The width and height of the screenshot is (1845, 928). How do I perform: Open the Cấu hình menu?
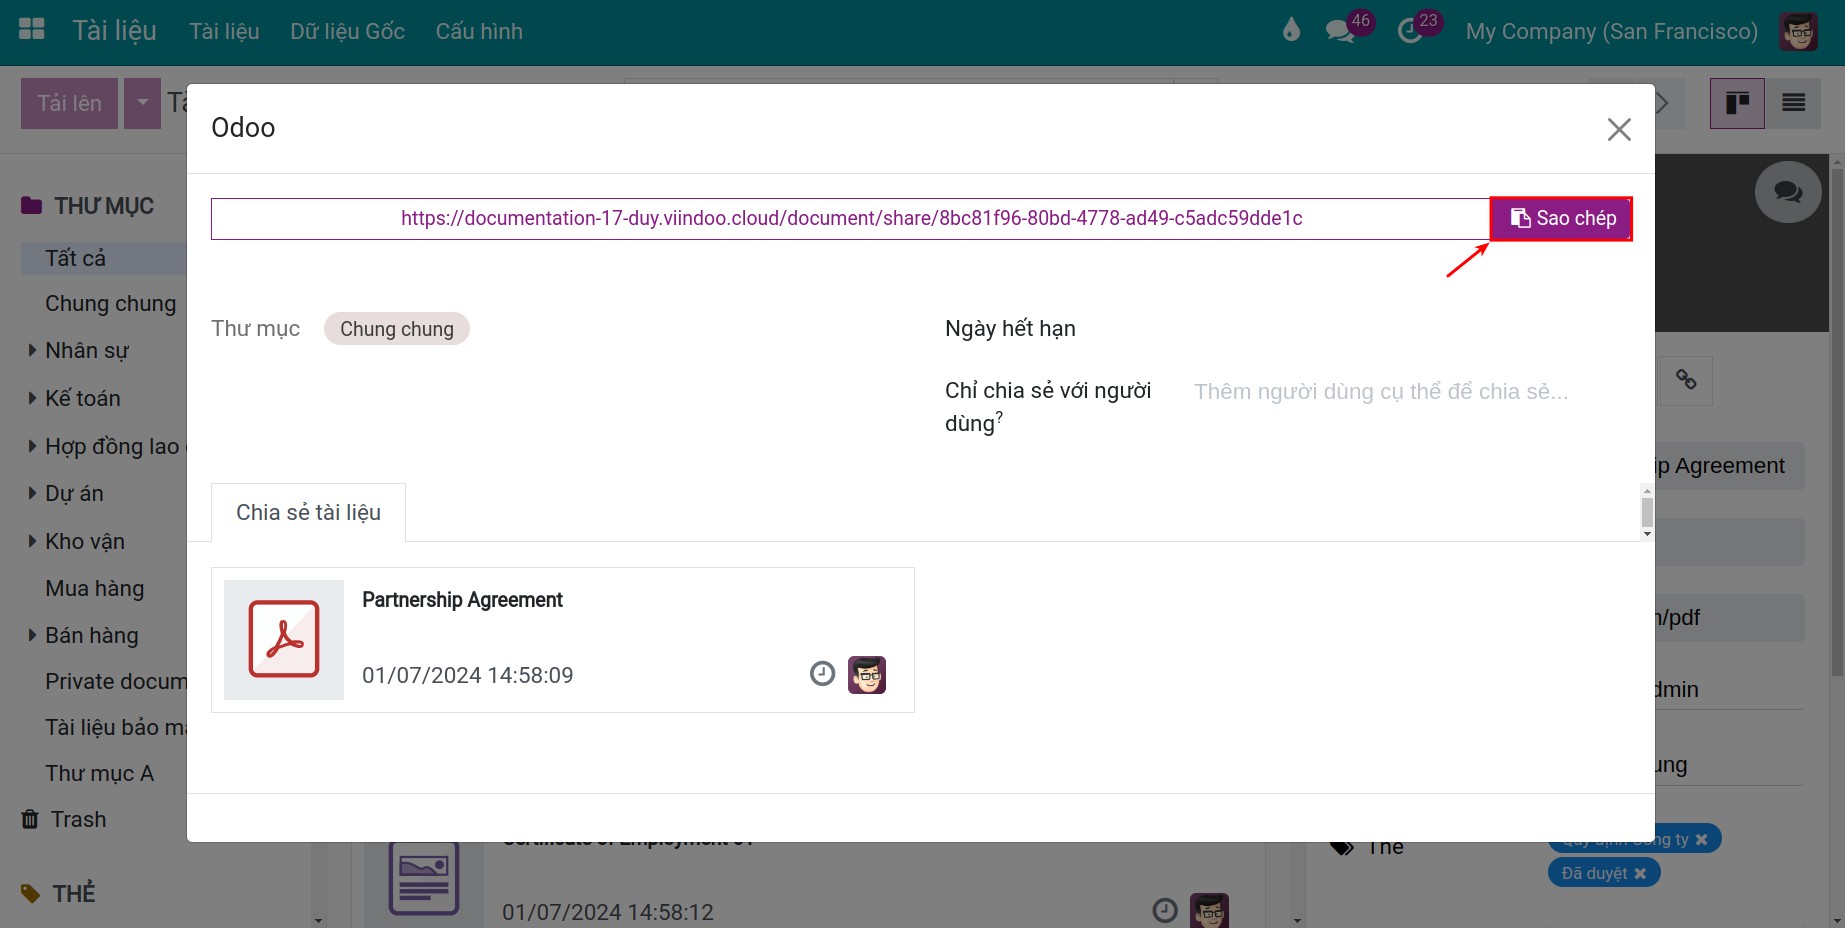(x=479, y=31)
